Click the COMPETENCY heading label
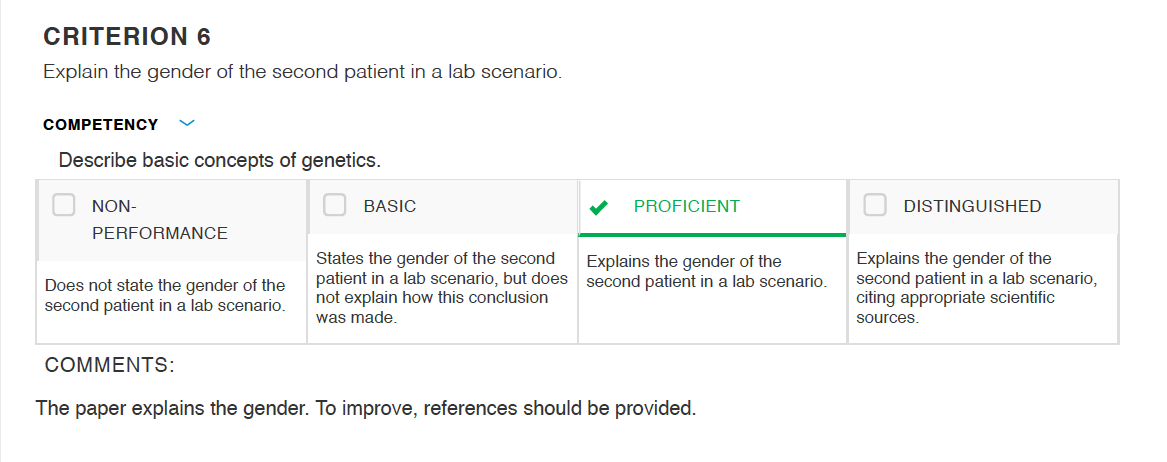The height and width of the screenshot is (462, 1167). [x=100, y=124]
